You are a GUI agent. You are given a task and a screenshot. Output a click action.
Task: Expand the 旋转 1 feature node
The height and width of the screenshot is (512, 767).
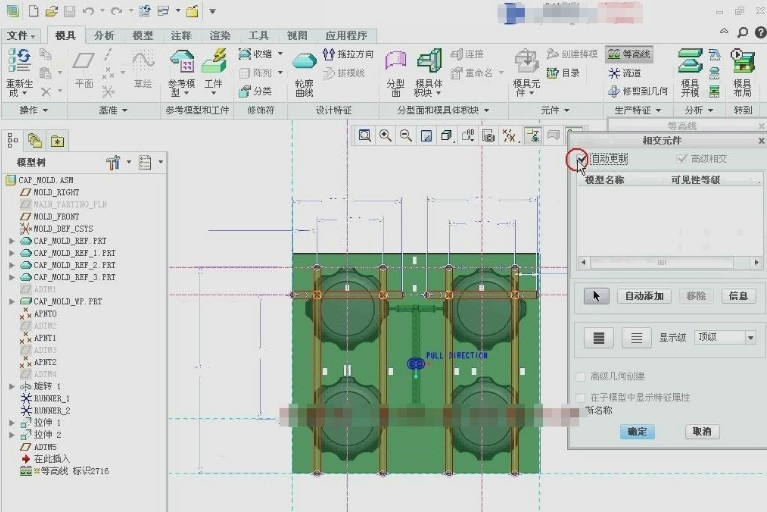[12, 386]
